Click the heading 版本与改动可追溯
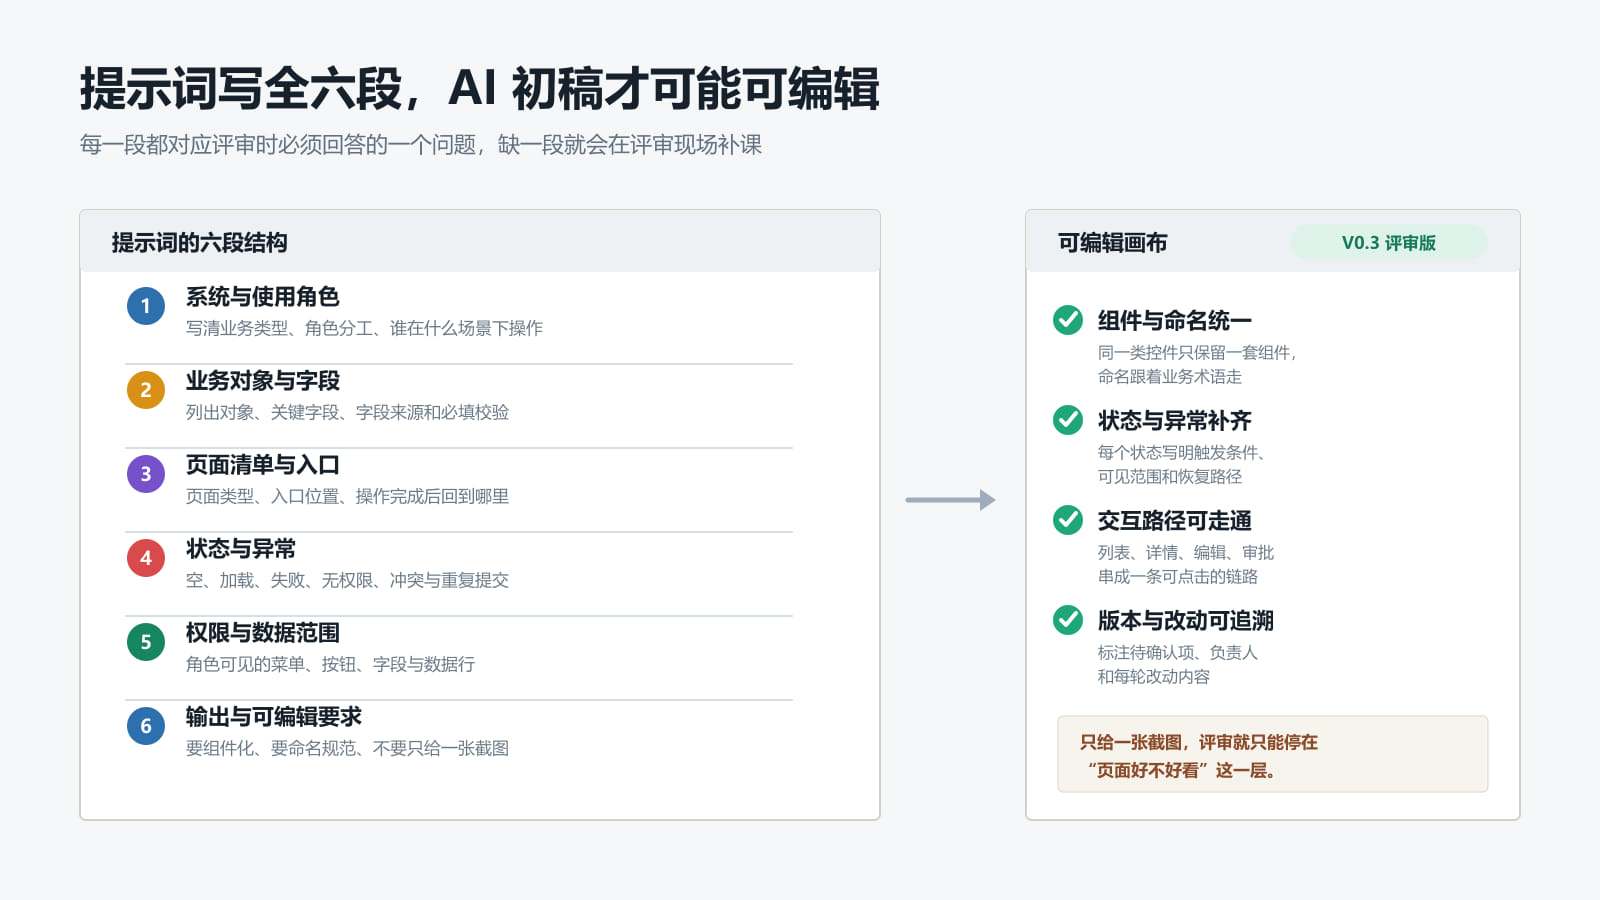The image size is (1600, 900). pos(1186,621)
